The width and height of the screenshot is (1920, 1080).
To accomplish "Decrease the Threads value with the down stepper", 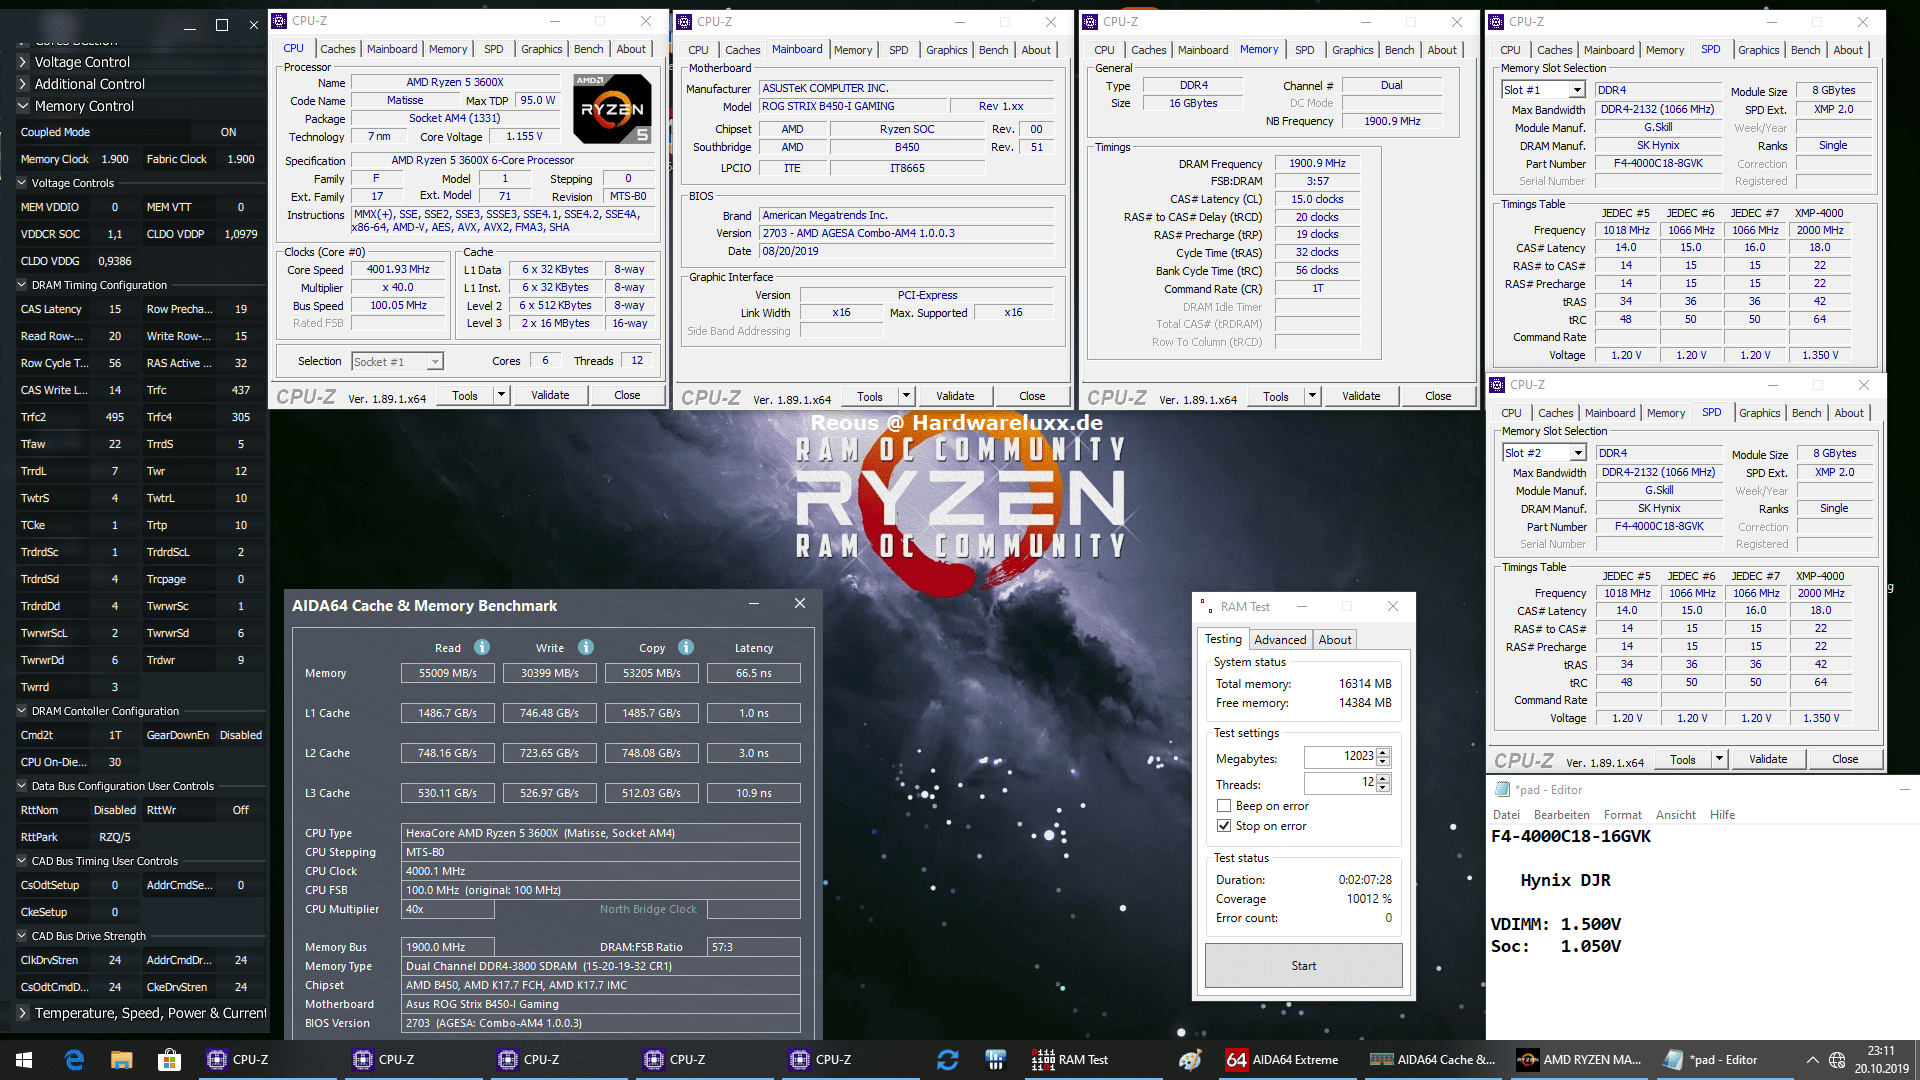I will [x=1383, y=788].
